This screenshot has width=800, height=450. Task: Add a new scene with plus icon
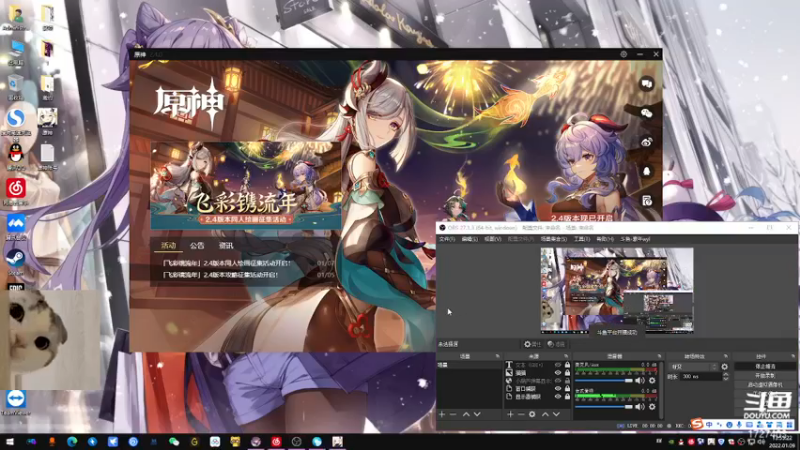(442, 414)
